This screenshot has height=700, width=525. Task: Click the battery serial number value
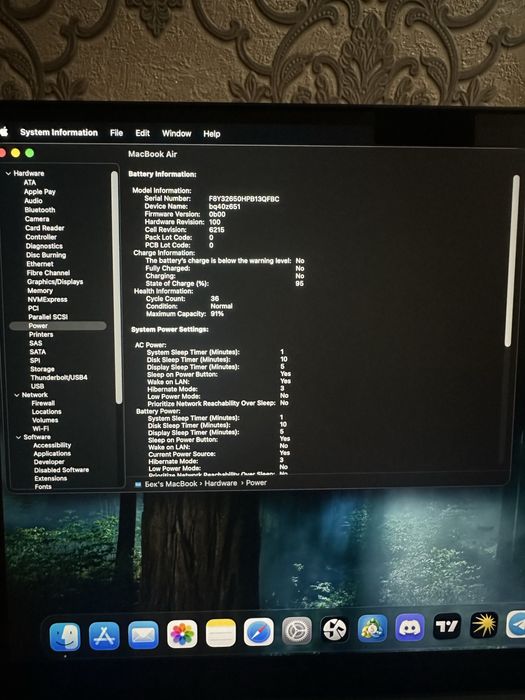pos(244,199)
